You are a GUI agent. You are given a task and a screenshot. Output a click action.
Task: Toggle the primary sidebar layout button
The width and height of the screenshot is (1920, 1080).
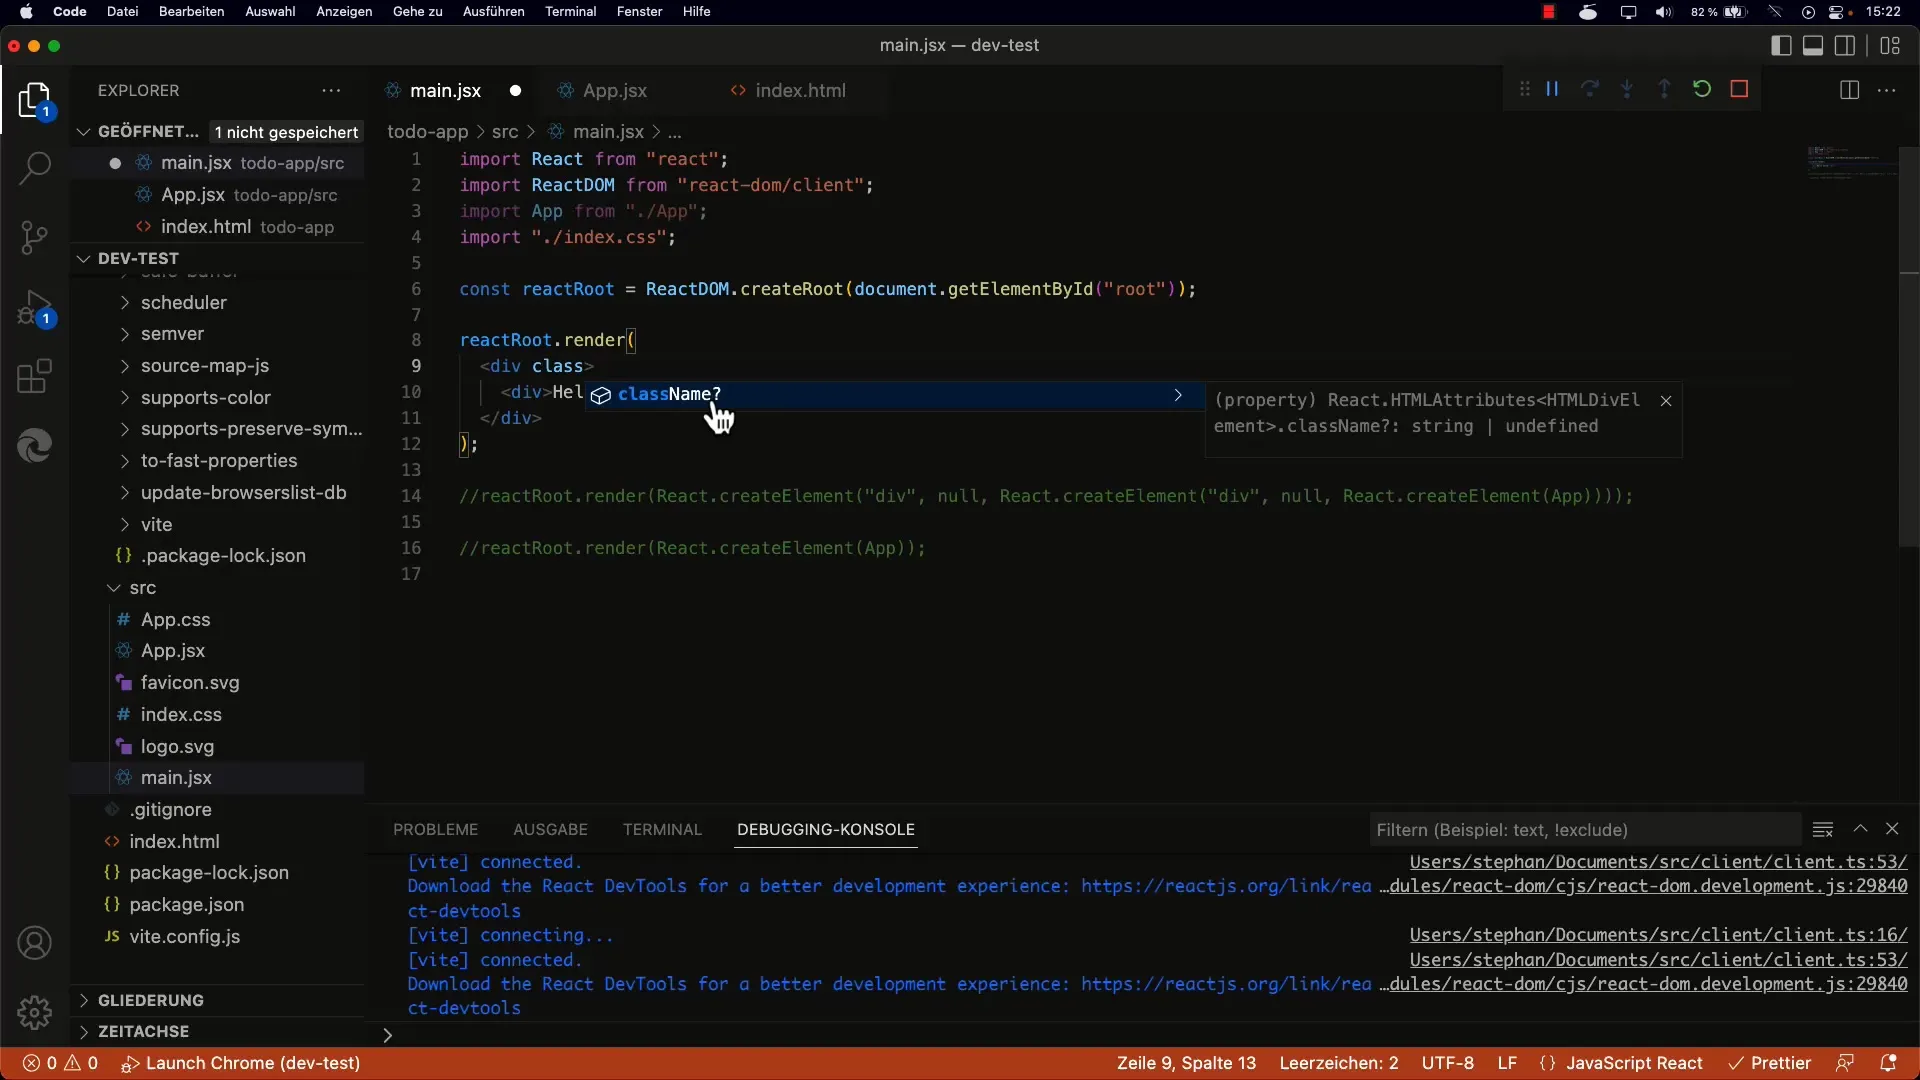[1781, 45]
